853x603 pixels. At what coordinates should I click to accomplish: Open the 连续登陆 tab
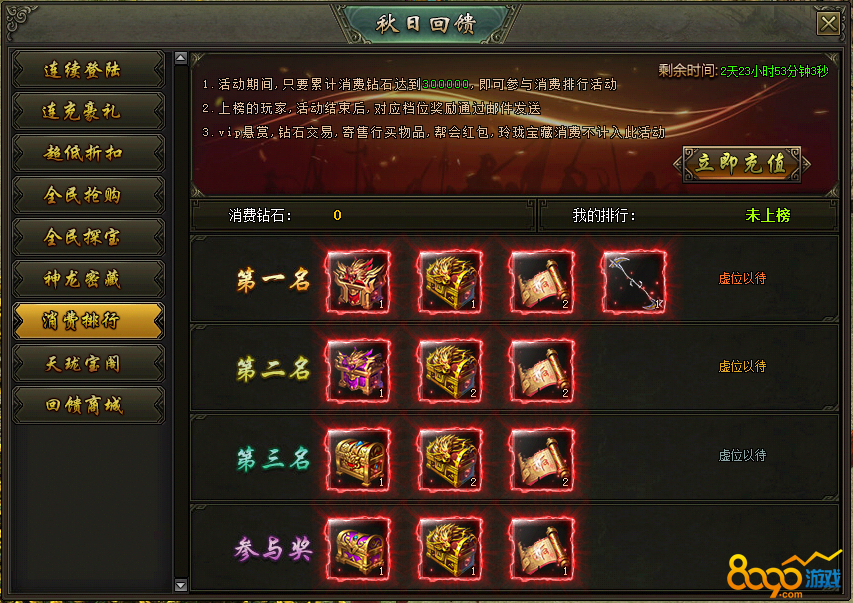89,70
